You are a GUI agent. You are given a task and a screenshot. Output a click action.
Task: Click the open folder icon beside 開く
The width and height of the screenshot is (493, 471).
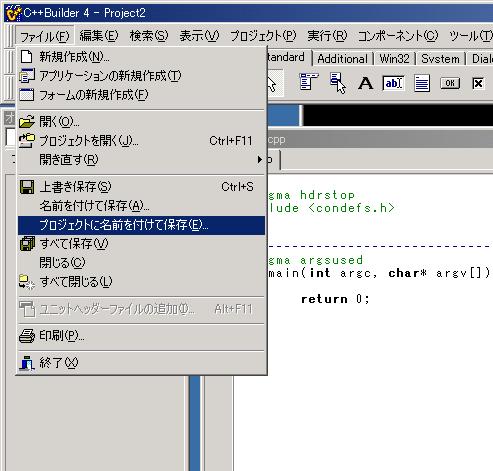(27, 122)
